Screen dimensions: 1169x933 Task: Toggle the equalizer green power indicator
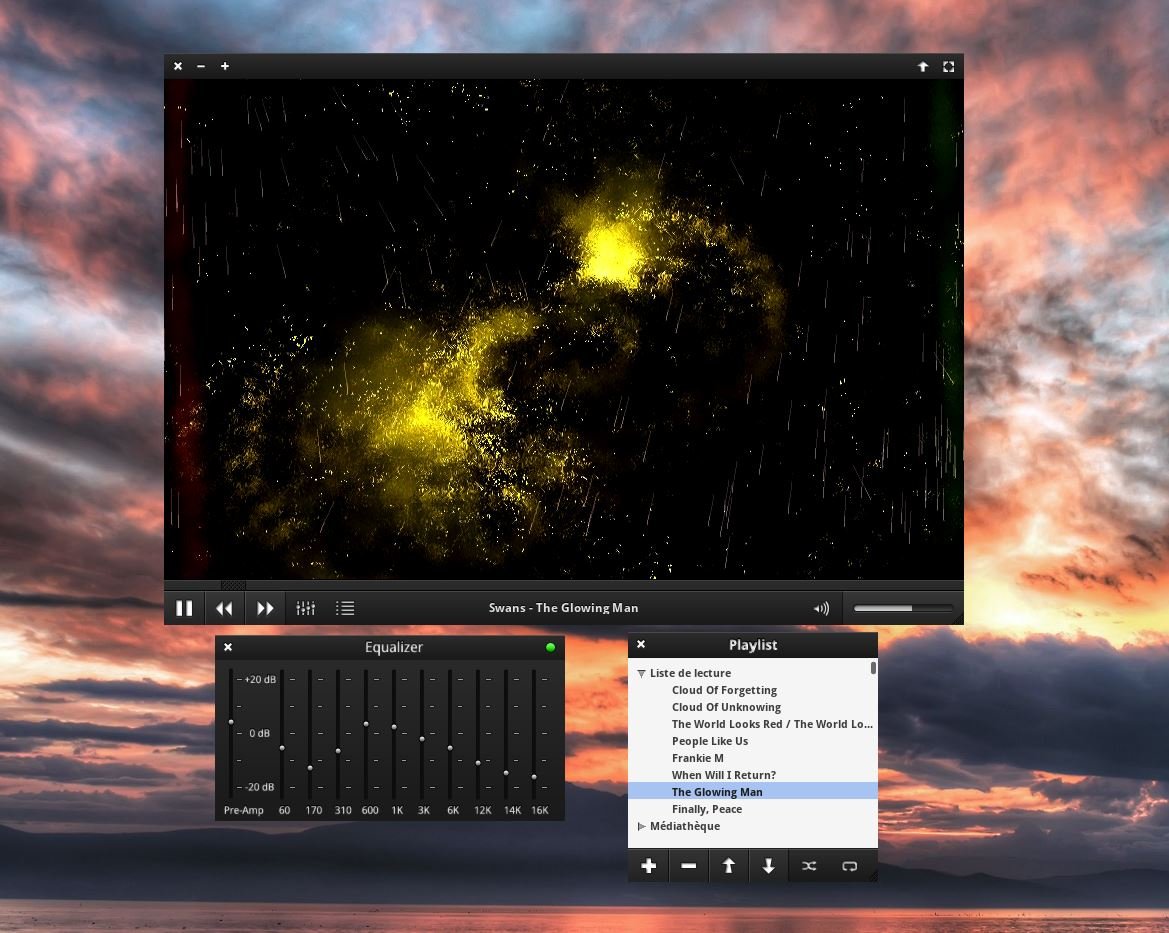point(550,648)
